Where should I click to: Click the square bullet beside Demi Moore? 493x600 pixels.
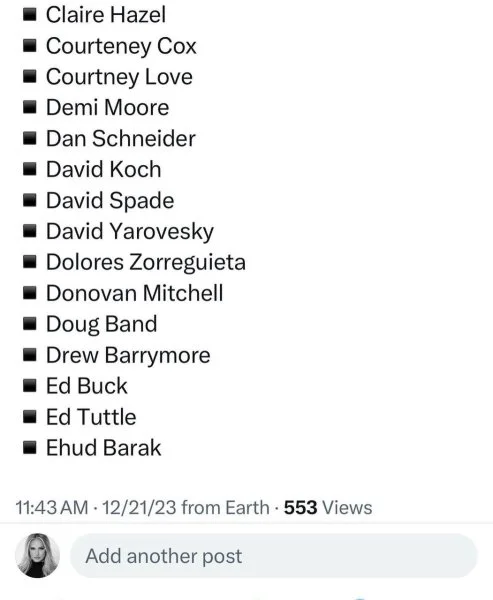click(x=29, y=108)
